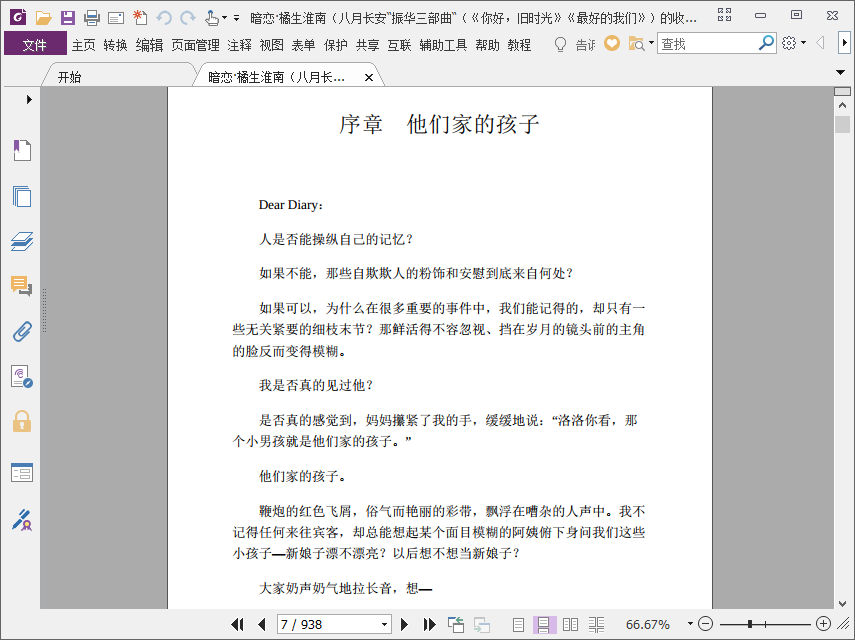Image resolution: width=855 pixels, height=640 pixels.
Task: Open the 保护 ribbon tab
Action: pos(335,45)
